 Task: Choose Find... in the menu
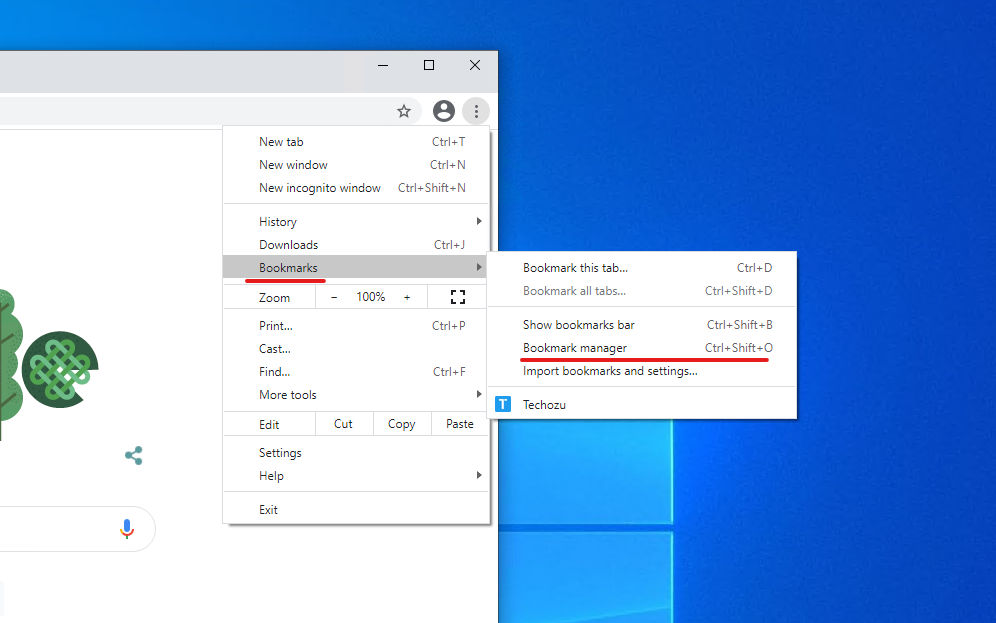(356, 372)
